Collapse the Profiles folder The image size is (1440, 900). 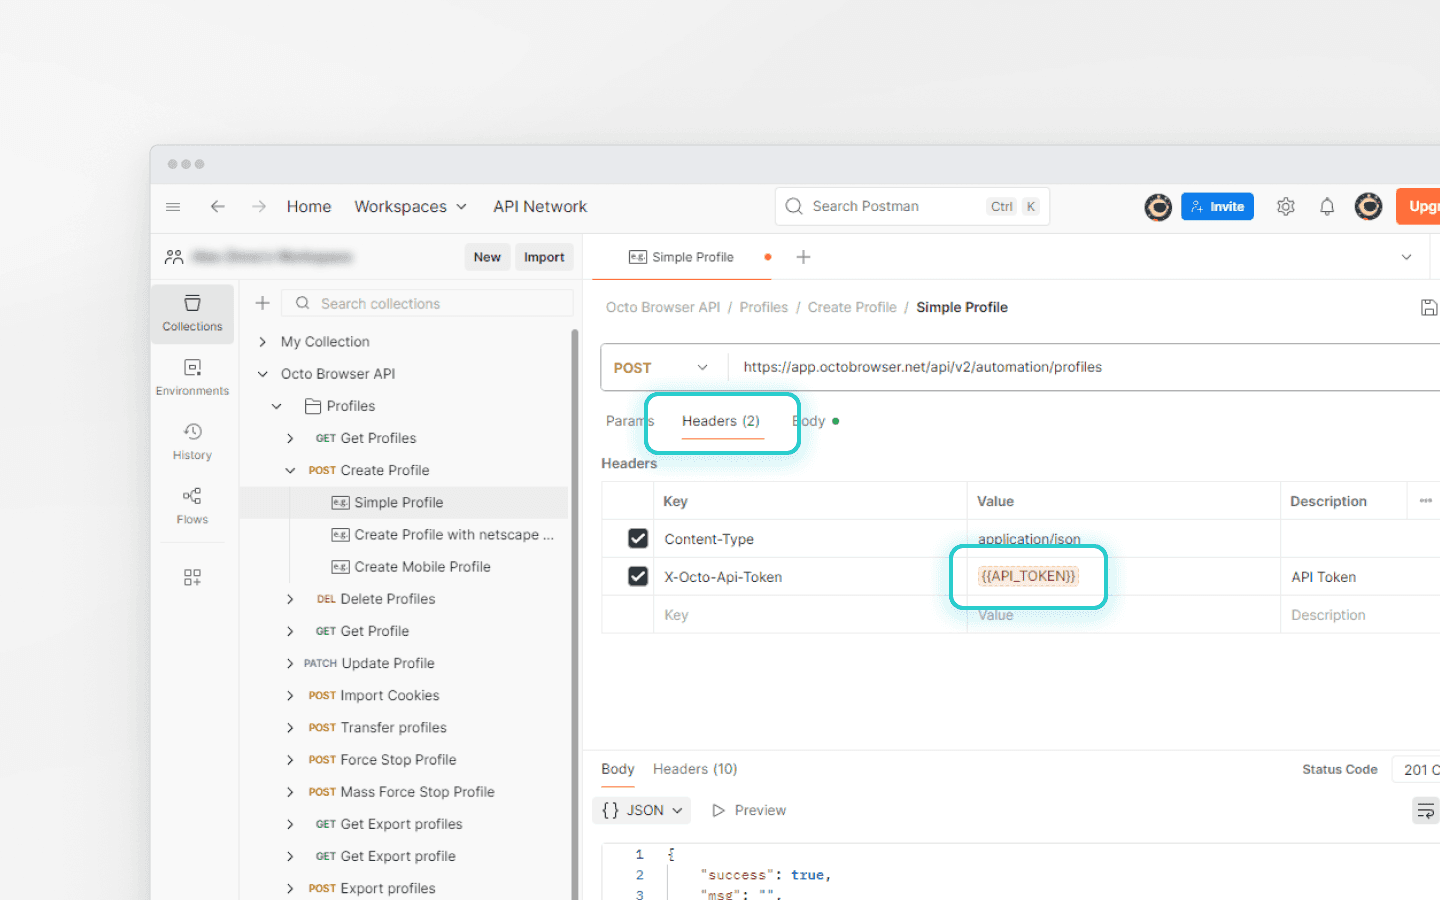pyautogui.click(x=277, y=406)
